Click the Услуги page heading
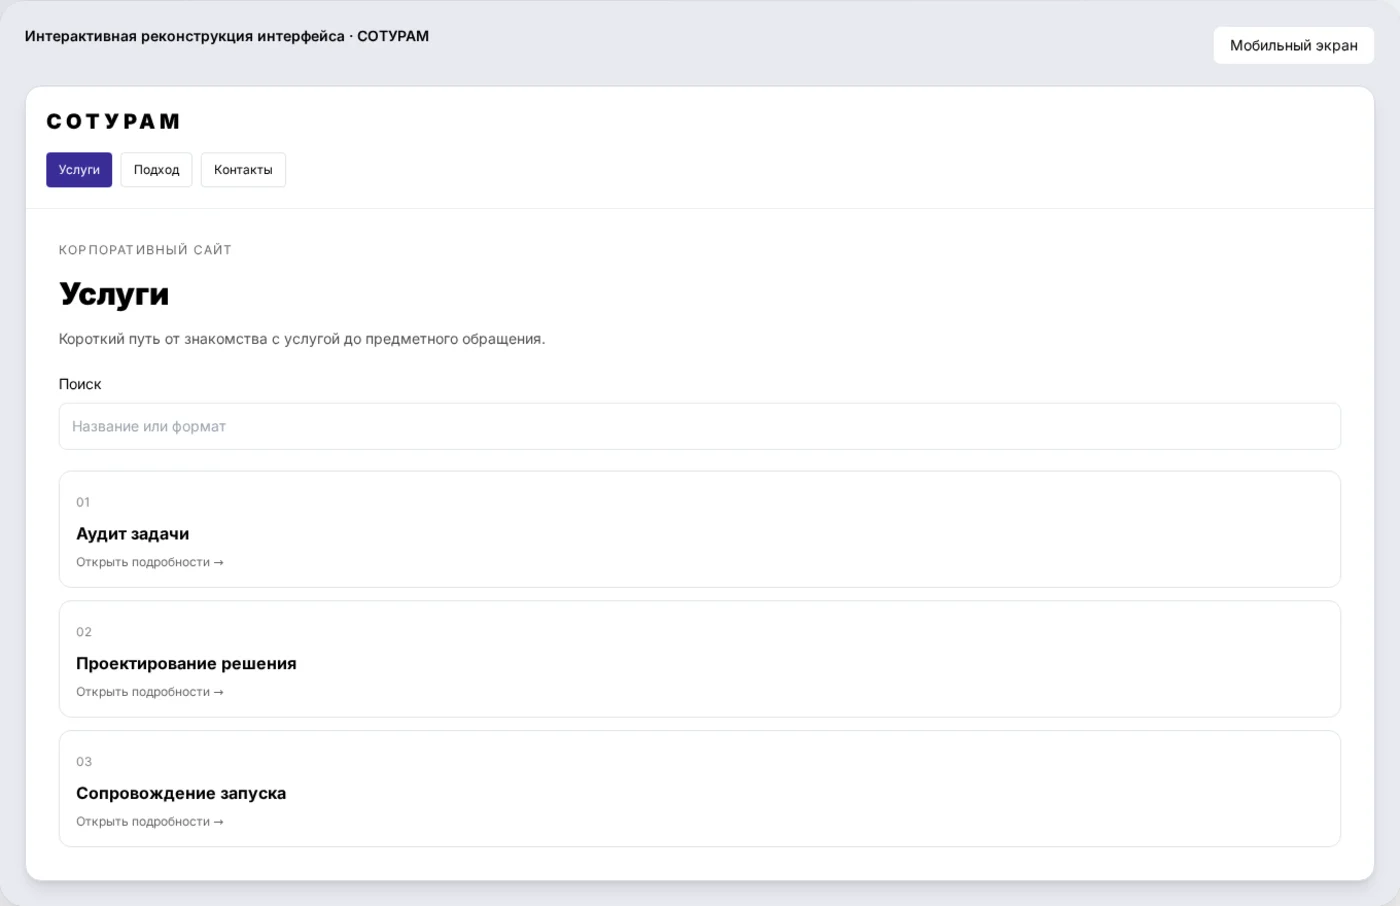 tap(114, 294)
